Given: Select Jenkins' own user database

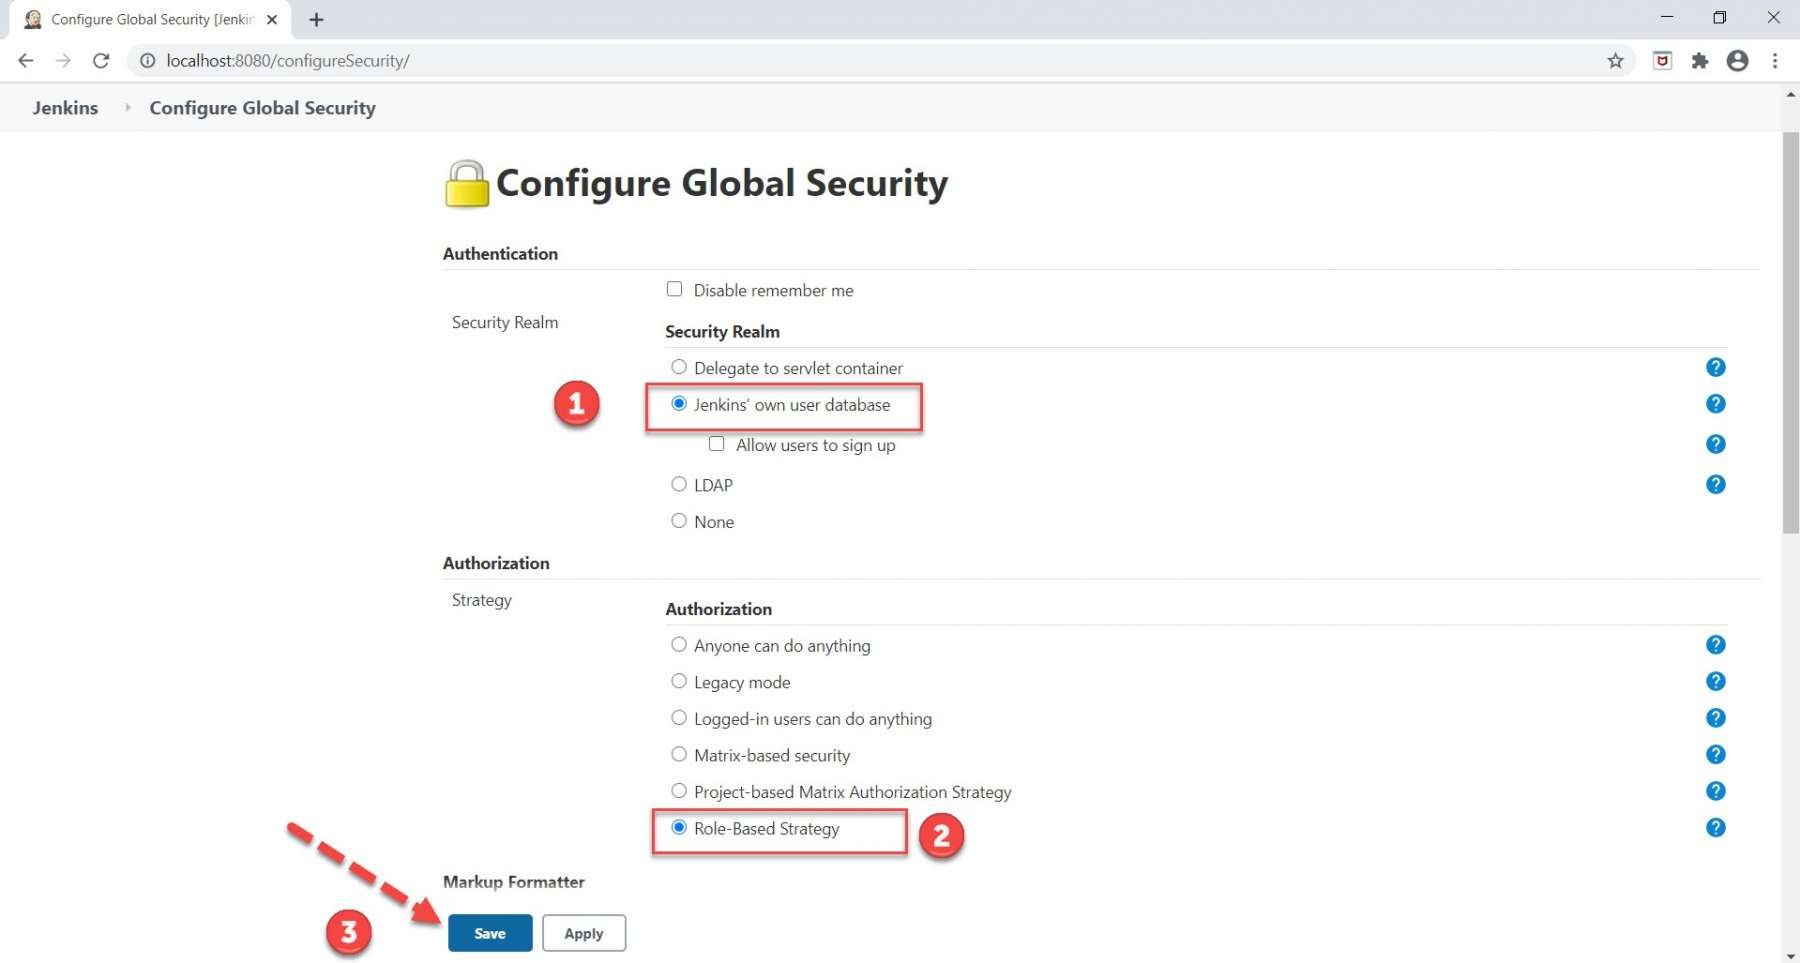Looking at the screenshot, I should tap(679, 404).
